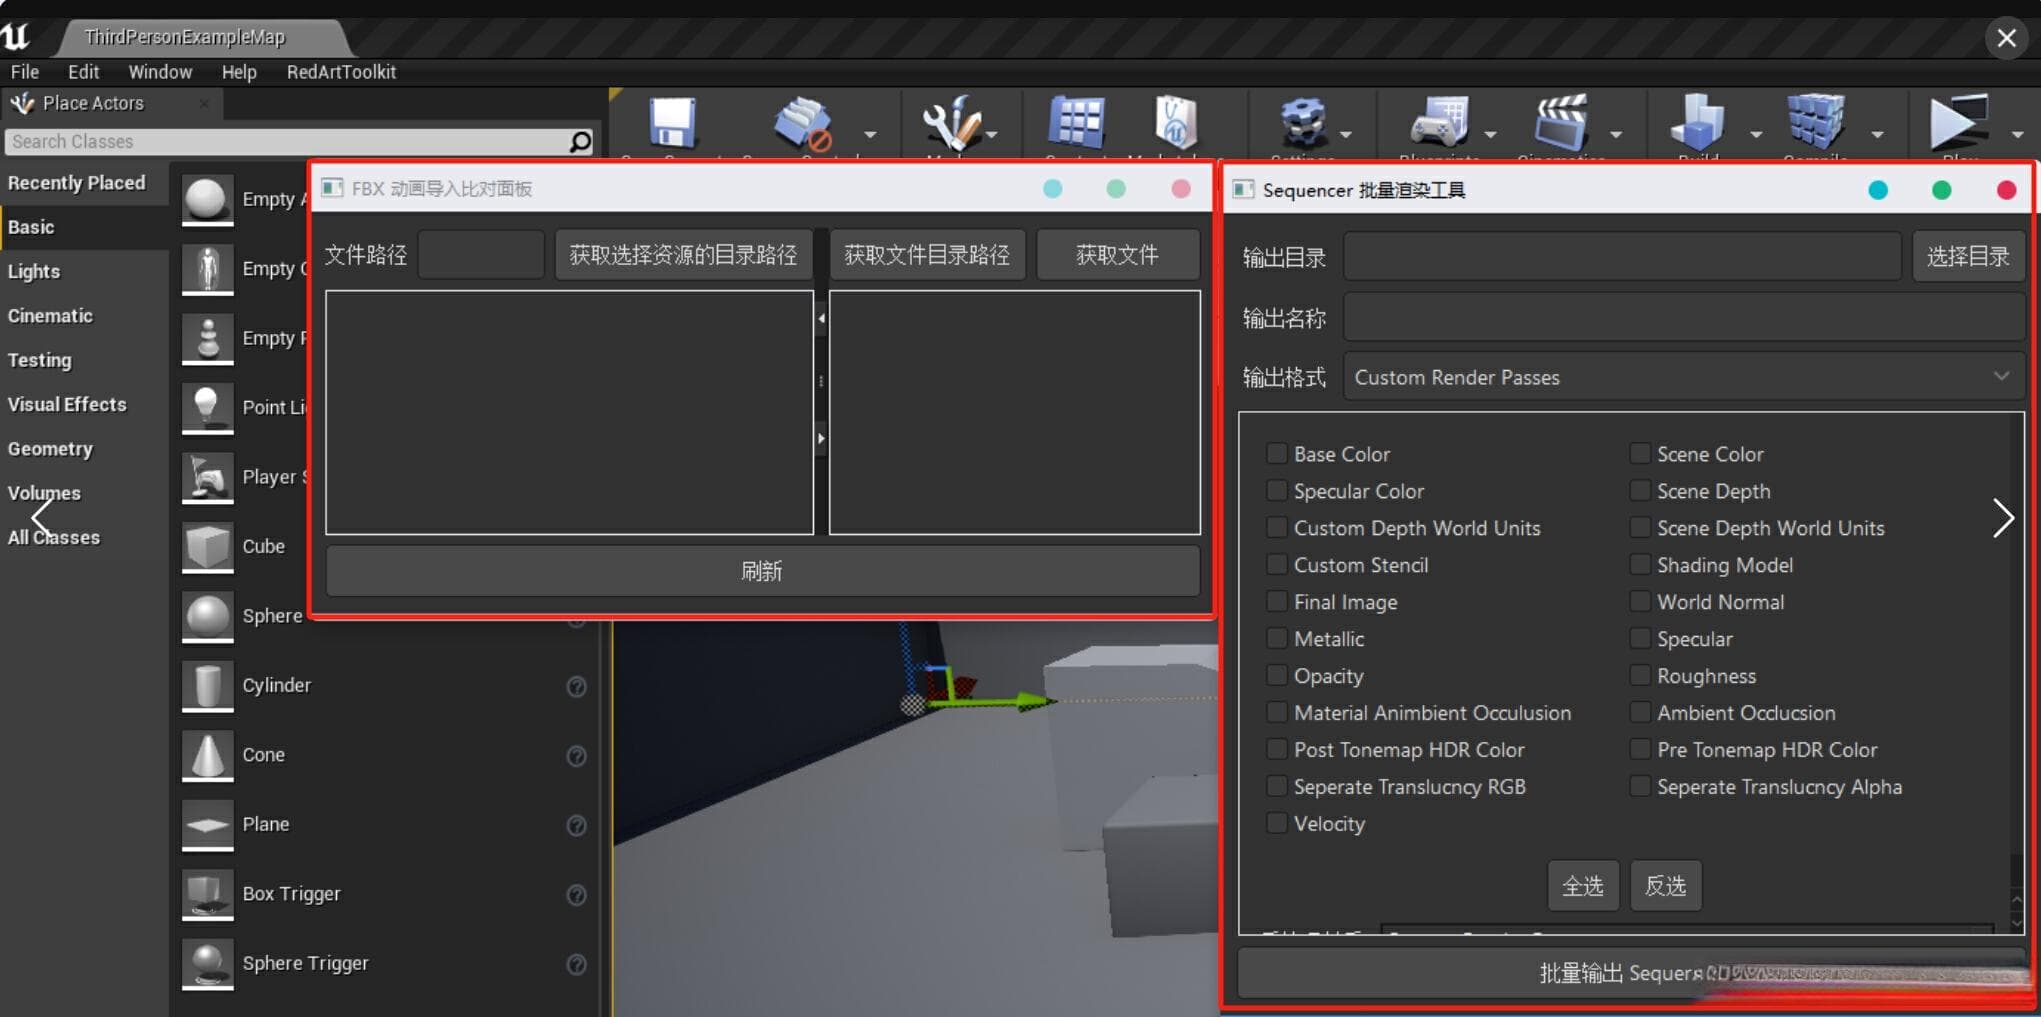Select the Lights category

pos(34,271)
